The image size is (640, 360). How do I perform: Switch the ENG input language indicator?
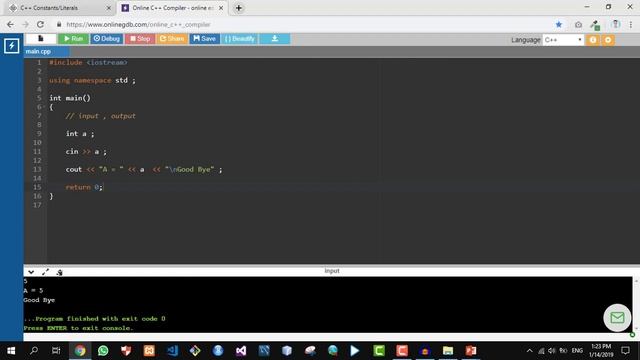pyautogui.click(x=577, y=351)
